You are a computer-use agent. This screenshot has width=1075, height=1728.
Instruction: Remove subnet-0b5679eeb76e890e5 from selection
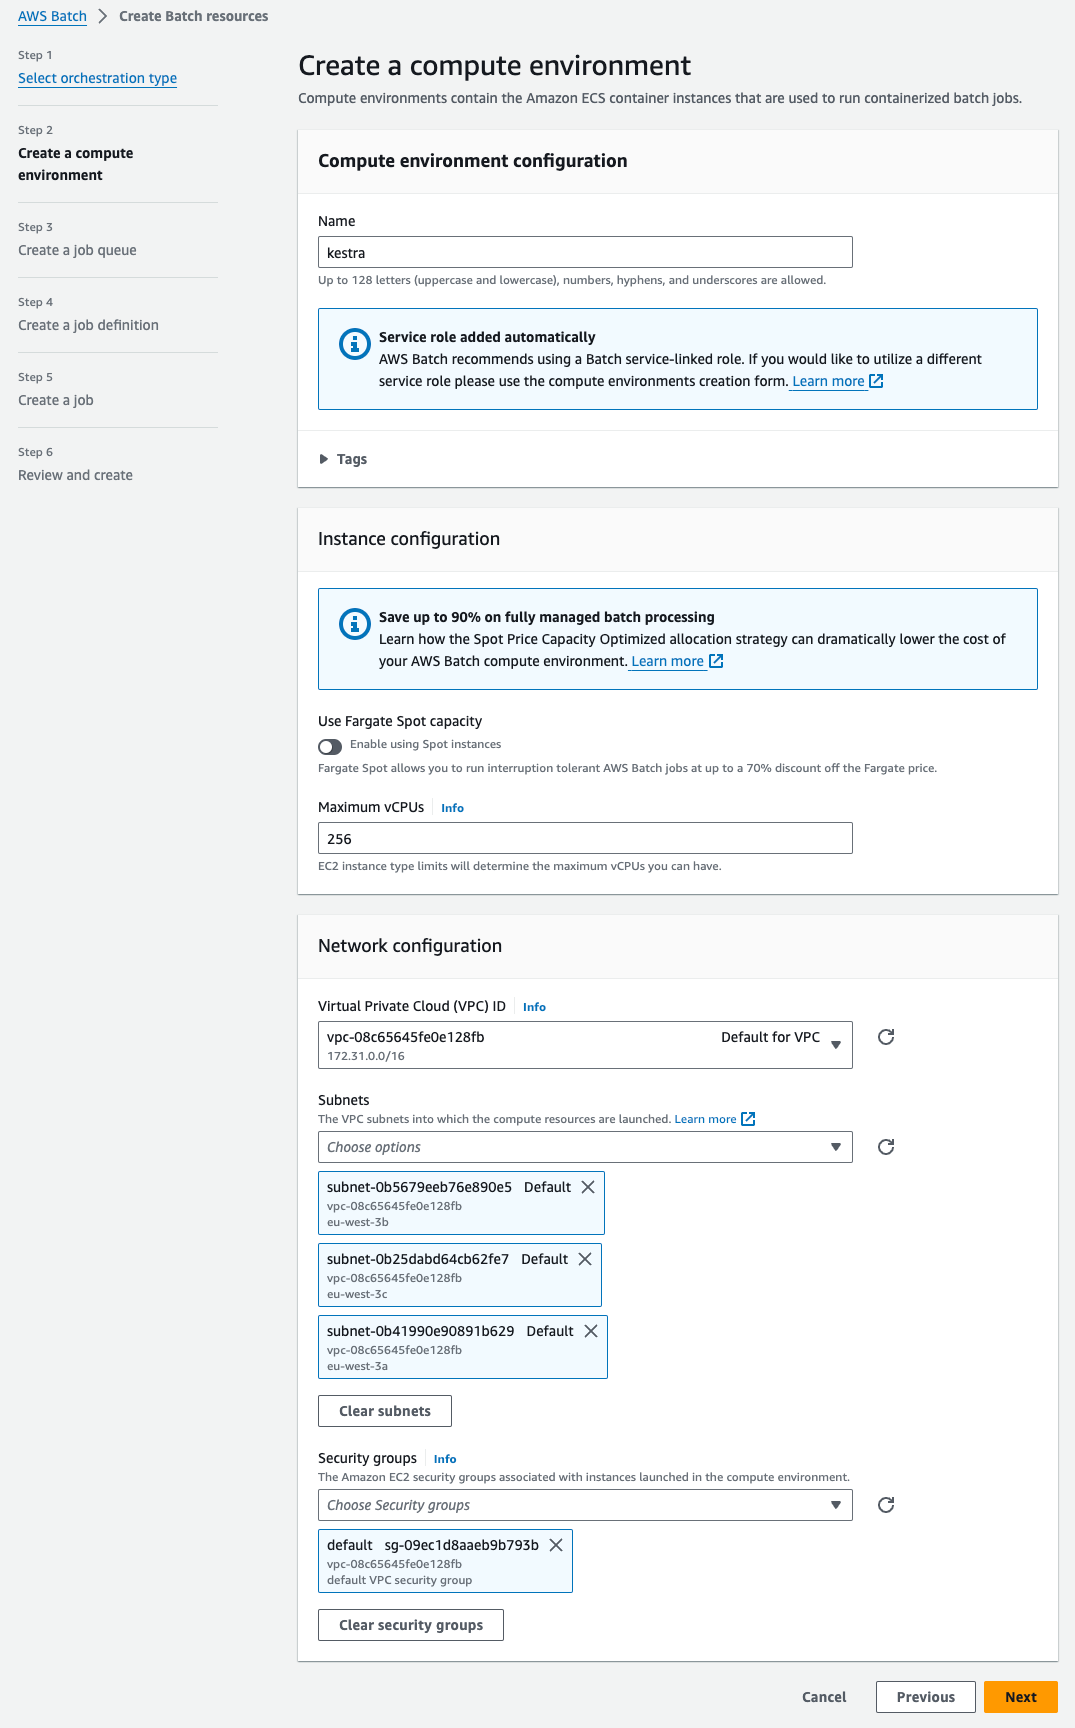click(x=588, y=1187)
